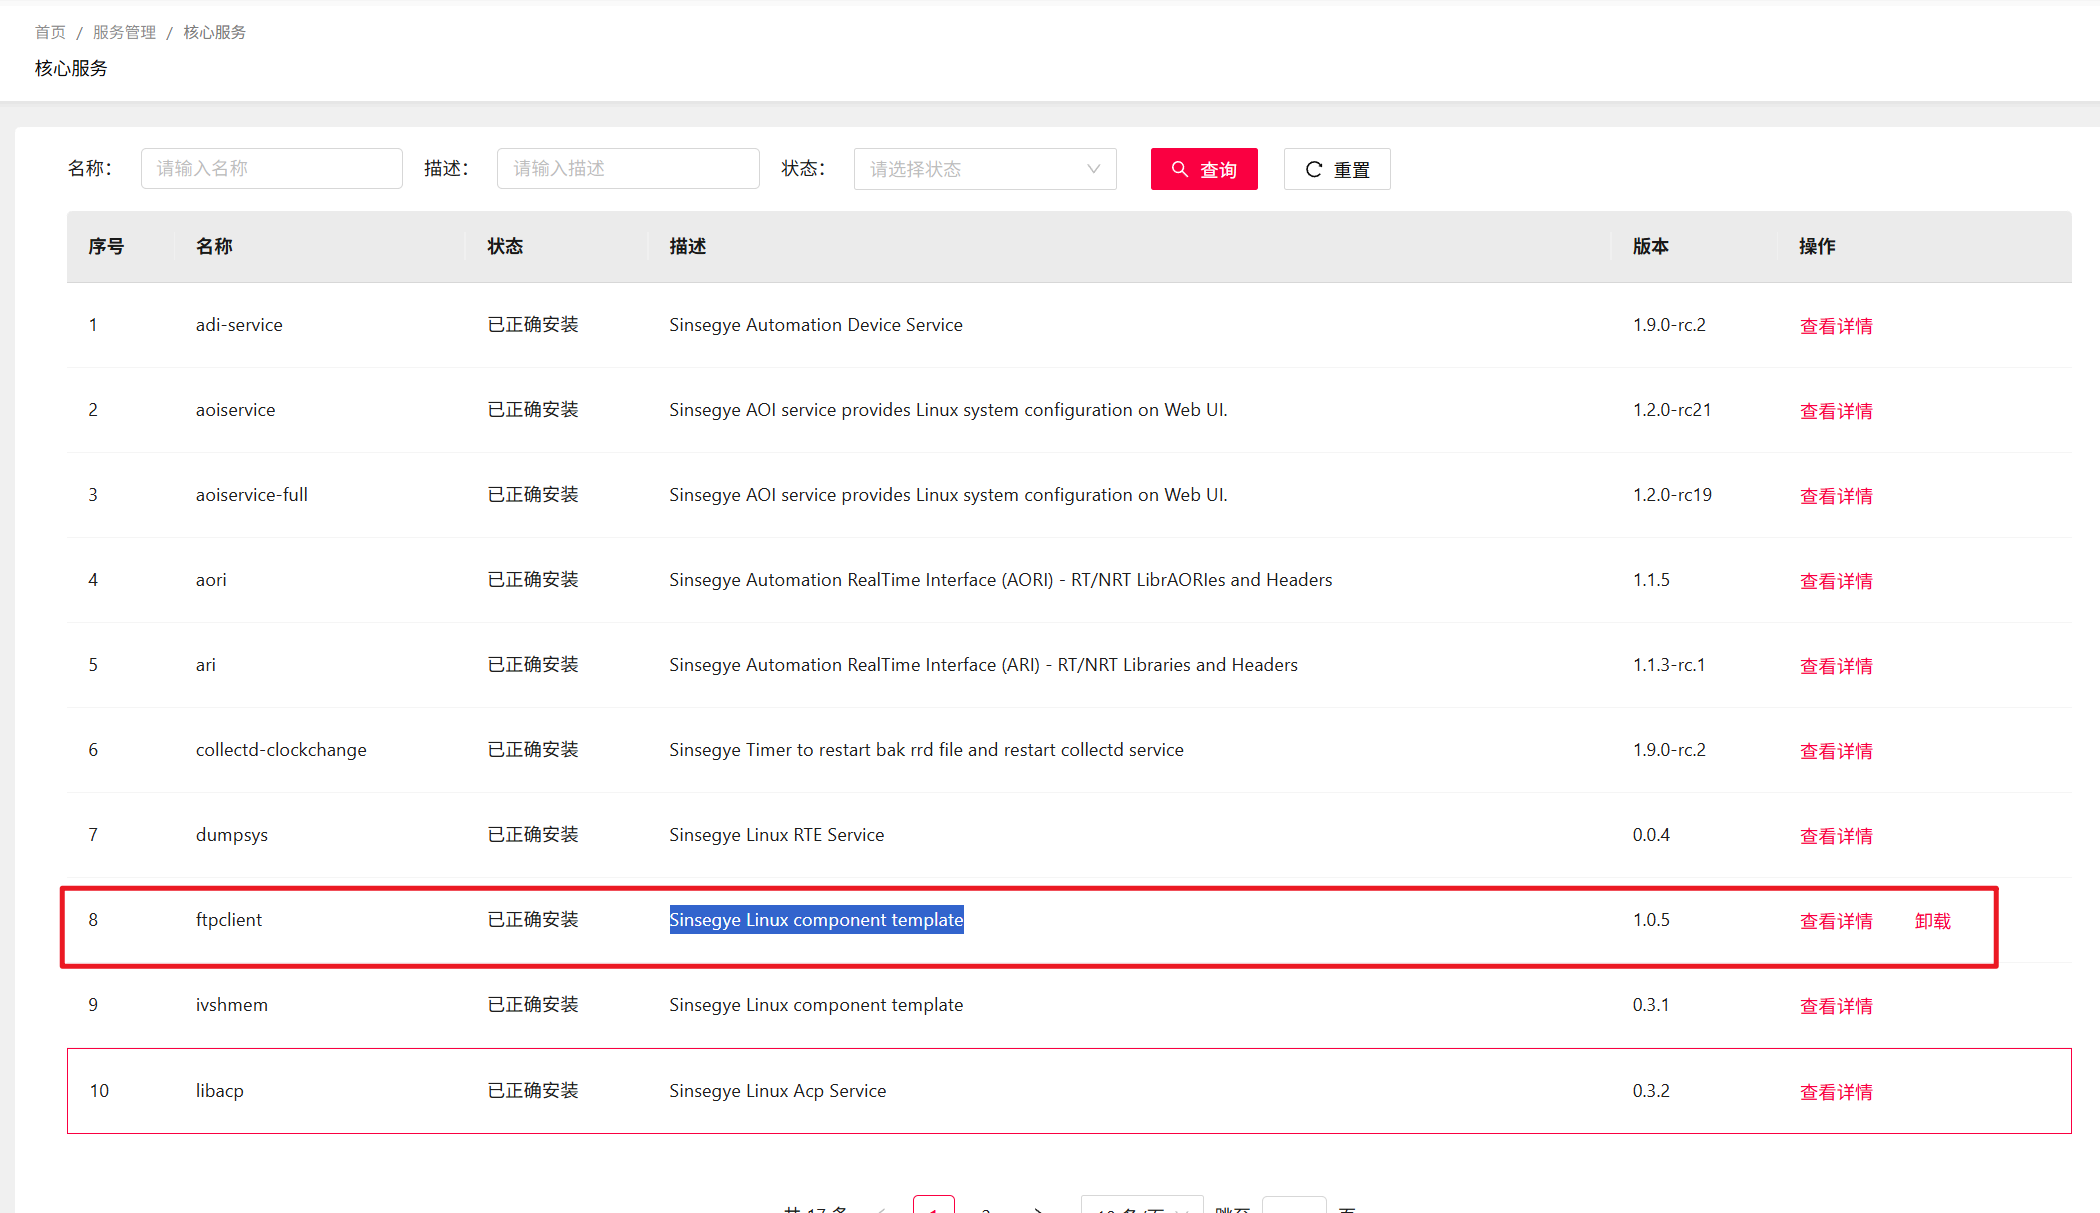The image size is (2100, 1213).
Task: Click version 1.1.5 cell
Action: (1651, 580)
